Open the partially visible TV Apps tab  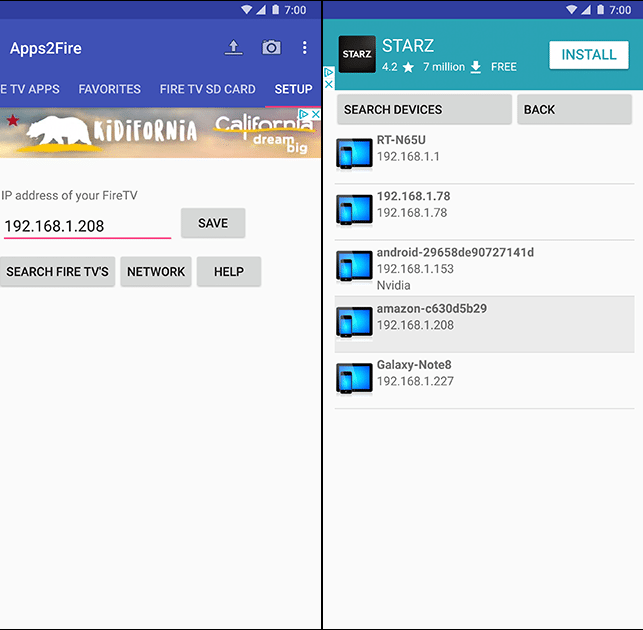(30, 89)
